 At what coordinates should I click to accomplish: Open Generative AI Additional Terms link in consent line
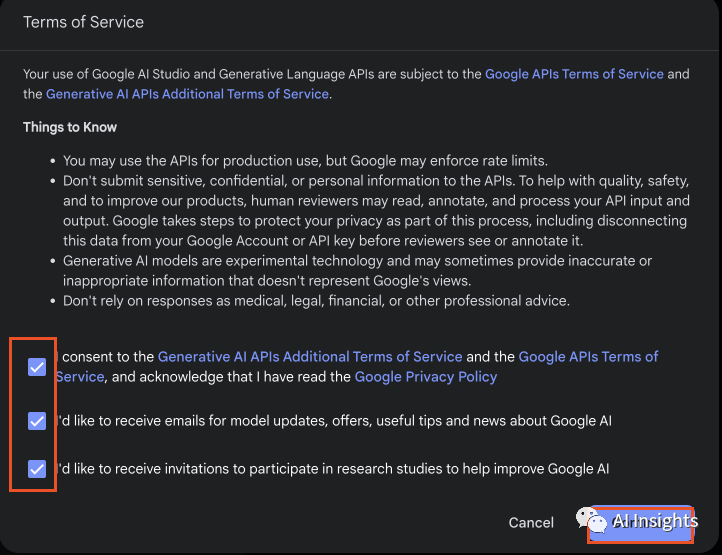point(310,357)
